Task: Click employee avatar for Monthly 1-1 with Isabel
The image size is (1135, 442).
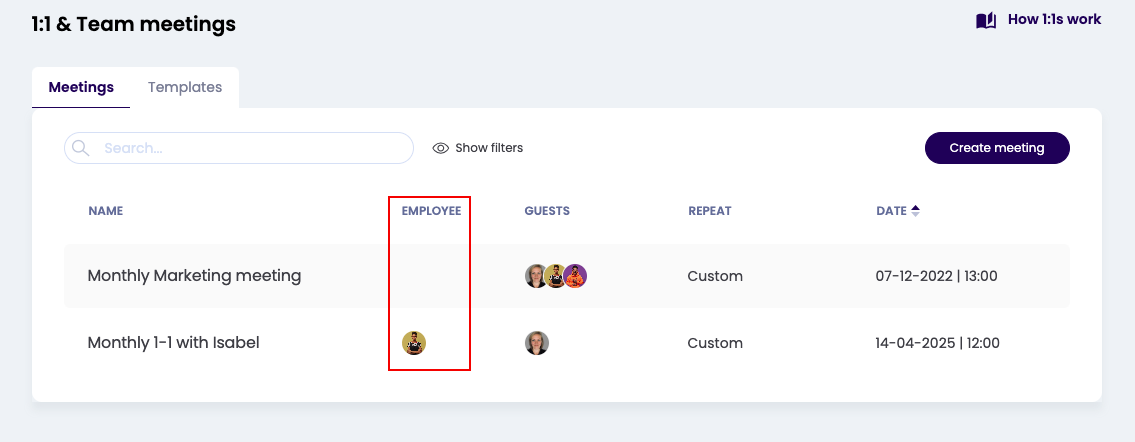Action: pos(414,343)
